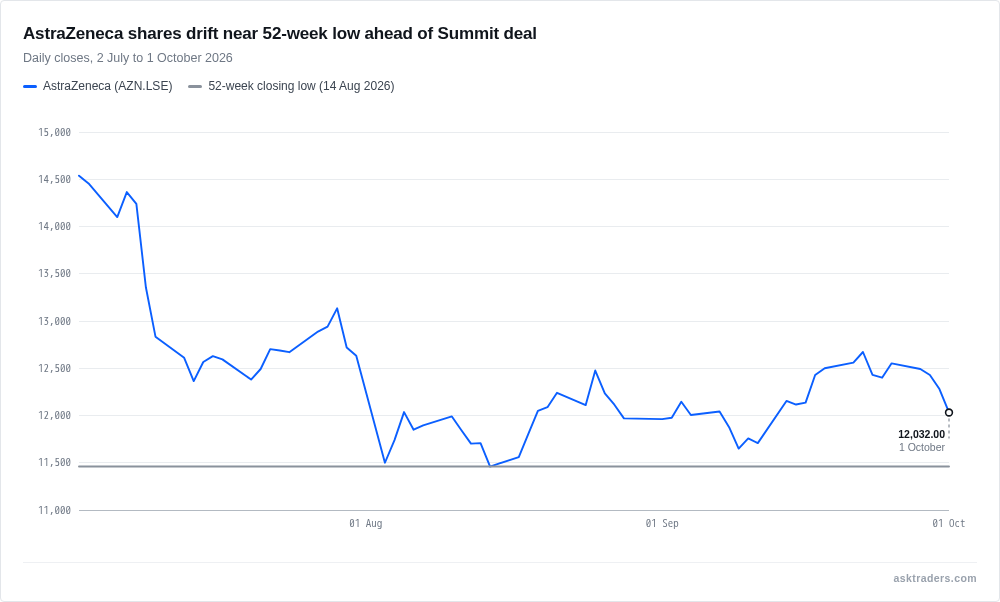Click the blue AstraZeneca legend color swatch

click(x=30, y=86)
